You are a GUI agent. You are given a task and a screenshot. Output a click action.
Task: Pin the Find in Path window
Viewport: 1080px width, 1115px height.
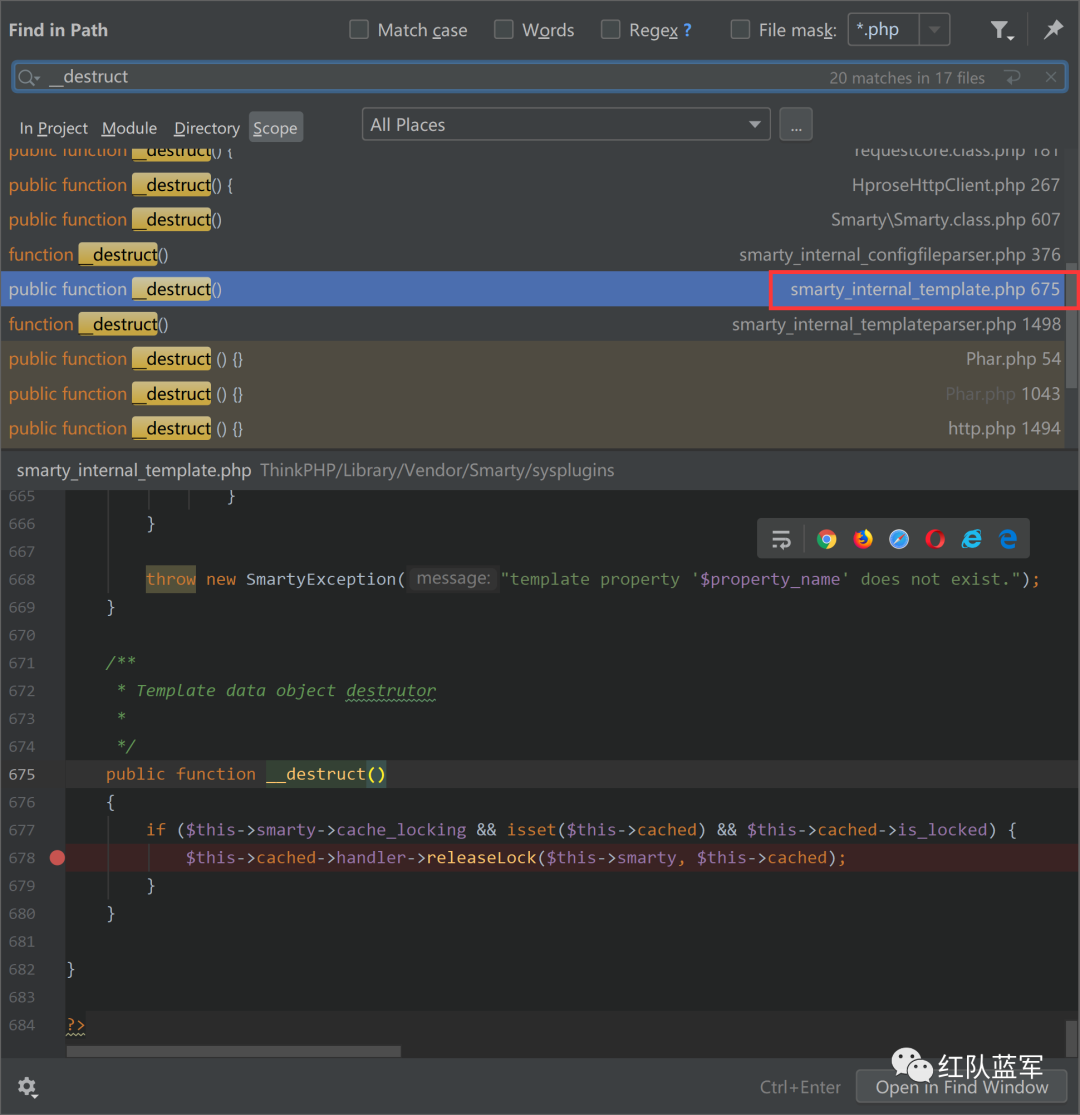point(1053,30)
